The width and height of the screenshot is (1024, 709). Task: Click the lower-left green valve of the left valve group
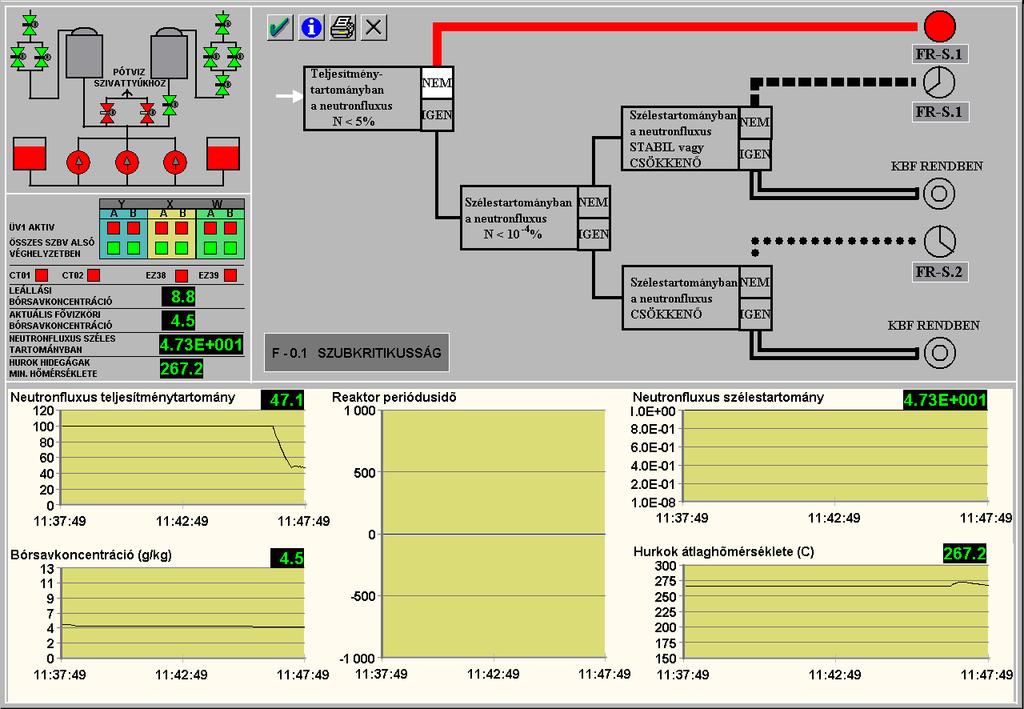pyautogui.click(x=18, y=57)
